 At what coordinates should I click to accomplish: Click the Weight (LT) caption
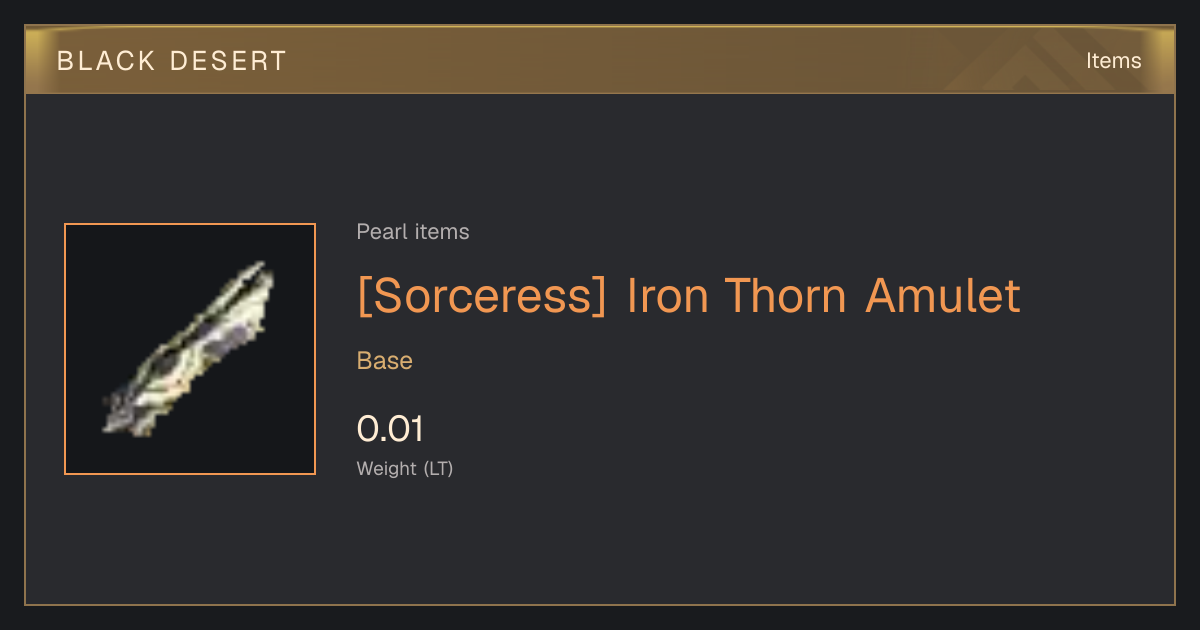click(405, 468)
